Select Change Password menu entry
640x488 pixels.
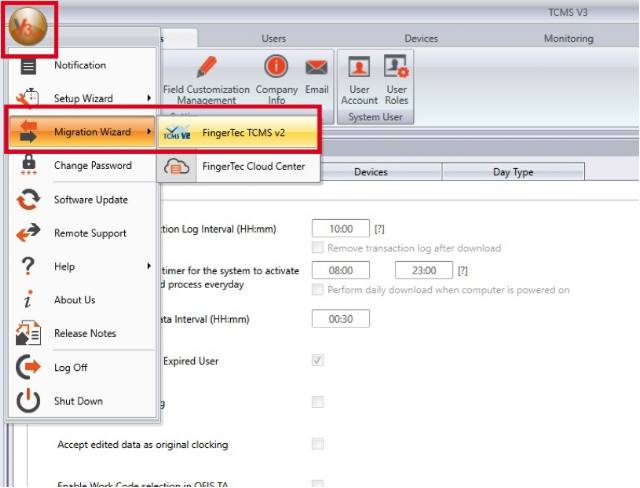pyautogui.click(x=82, y=165)
